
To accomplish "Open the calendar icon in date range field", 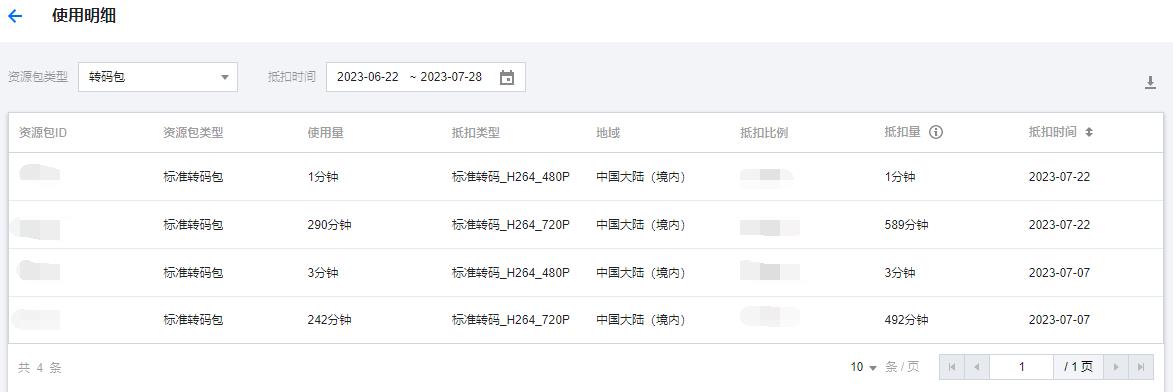I will pyautogui.click(x=506, y=77).
